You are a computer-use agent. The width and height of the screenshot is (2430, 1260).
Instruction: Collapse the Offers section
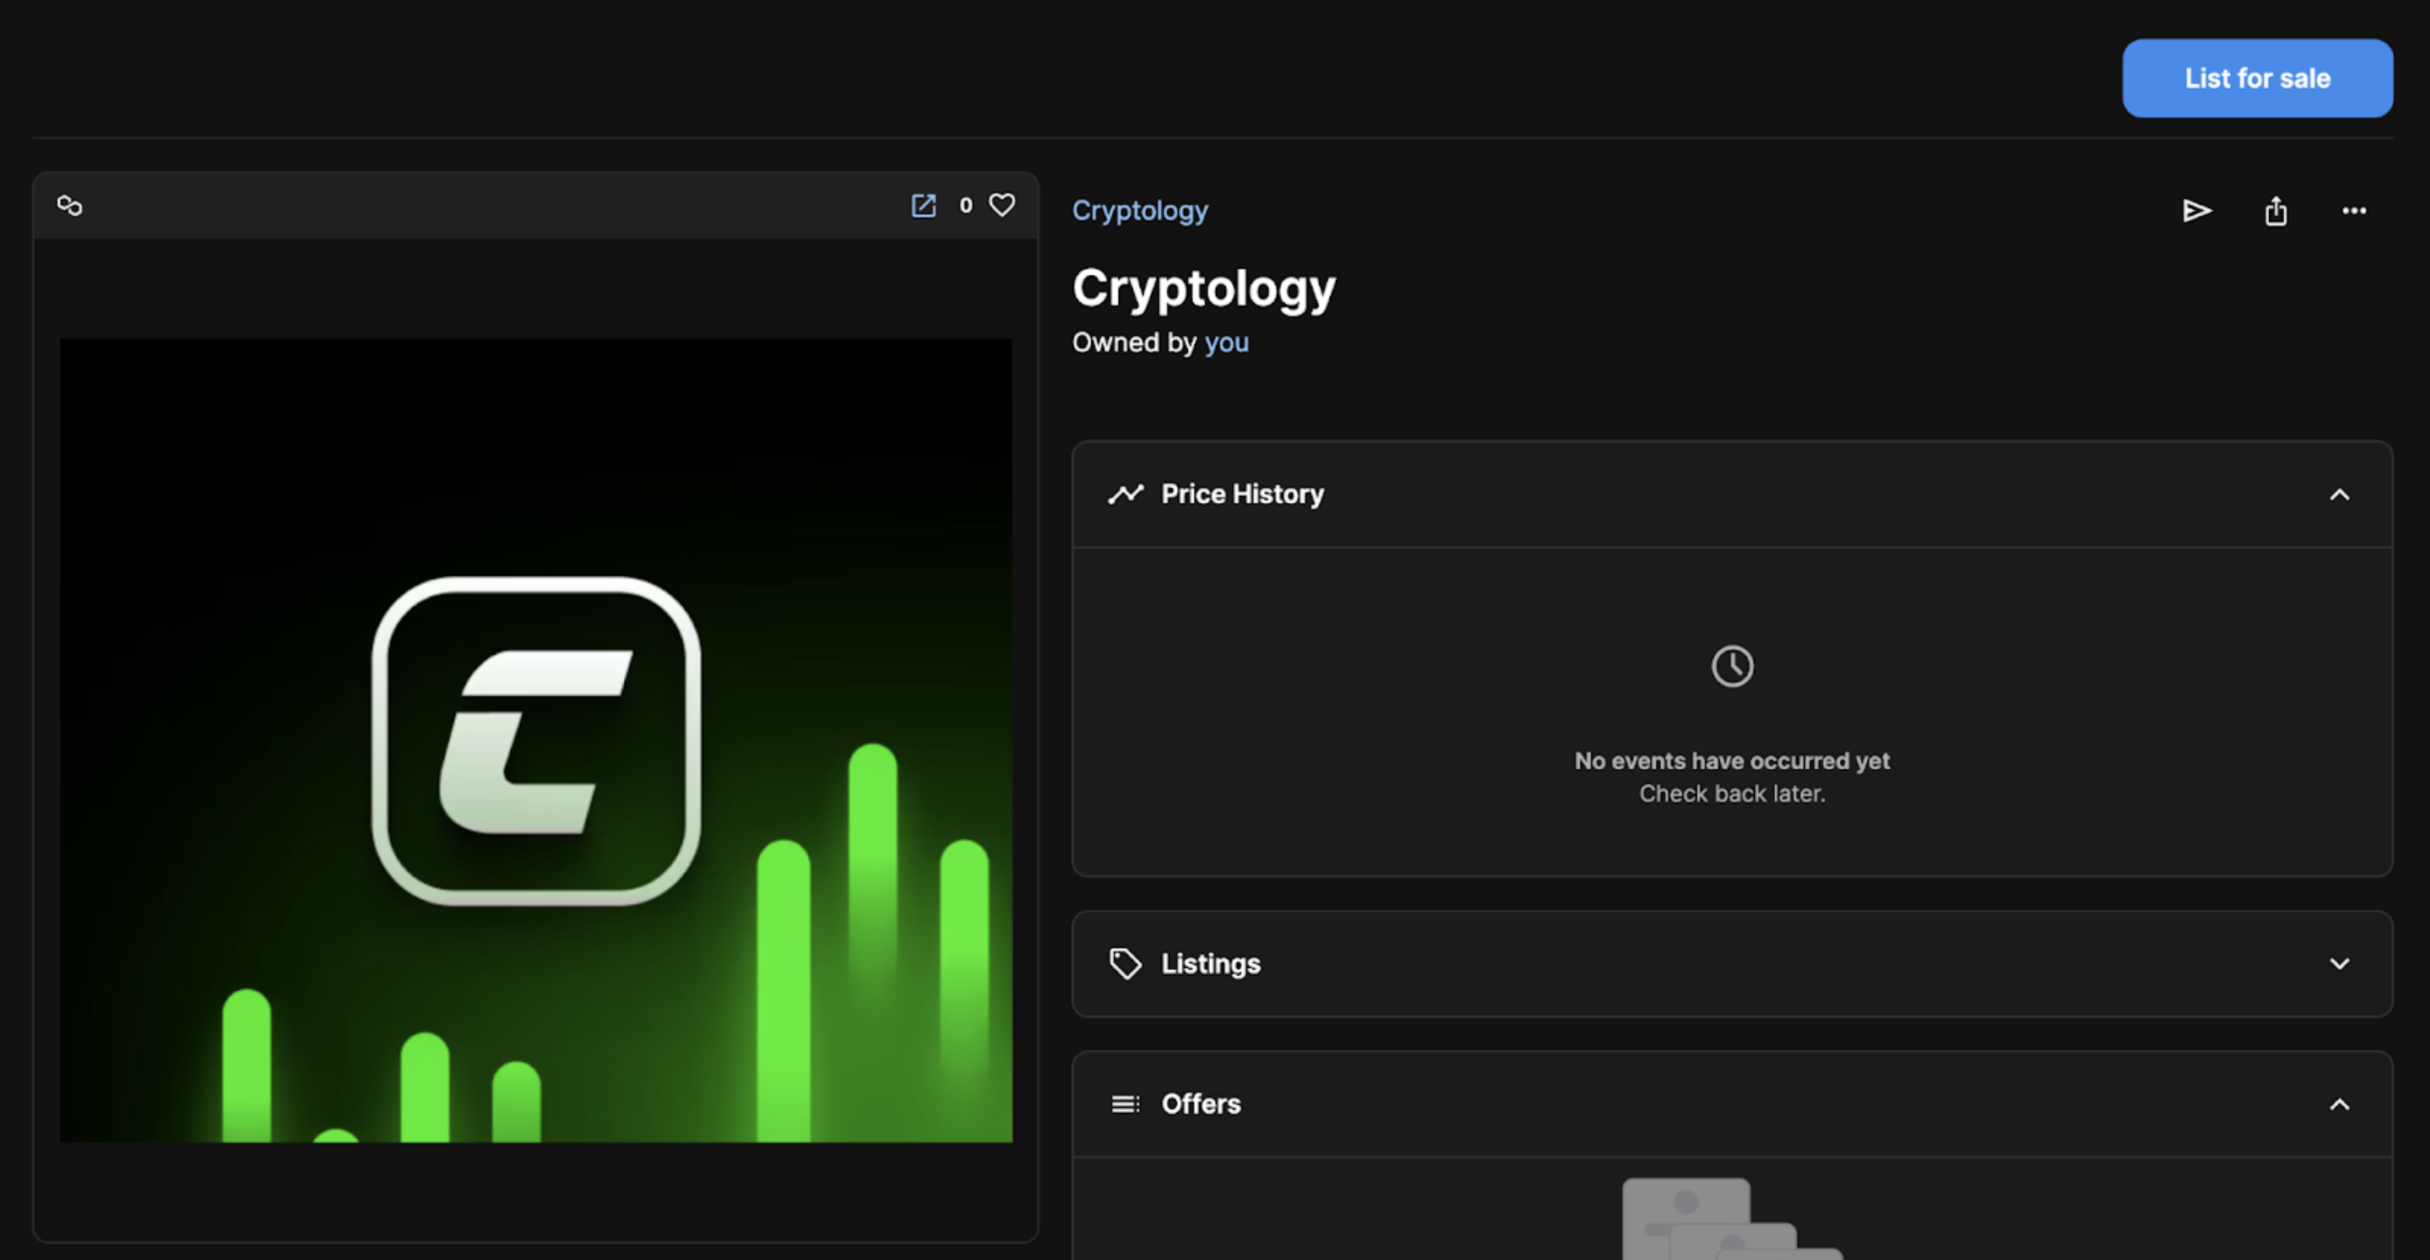(x=2339, y=1104)
